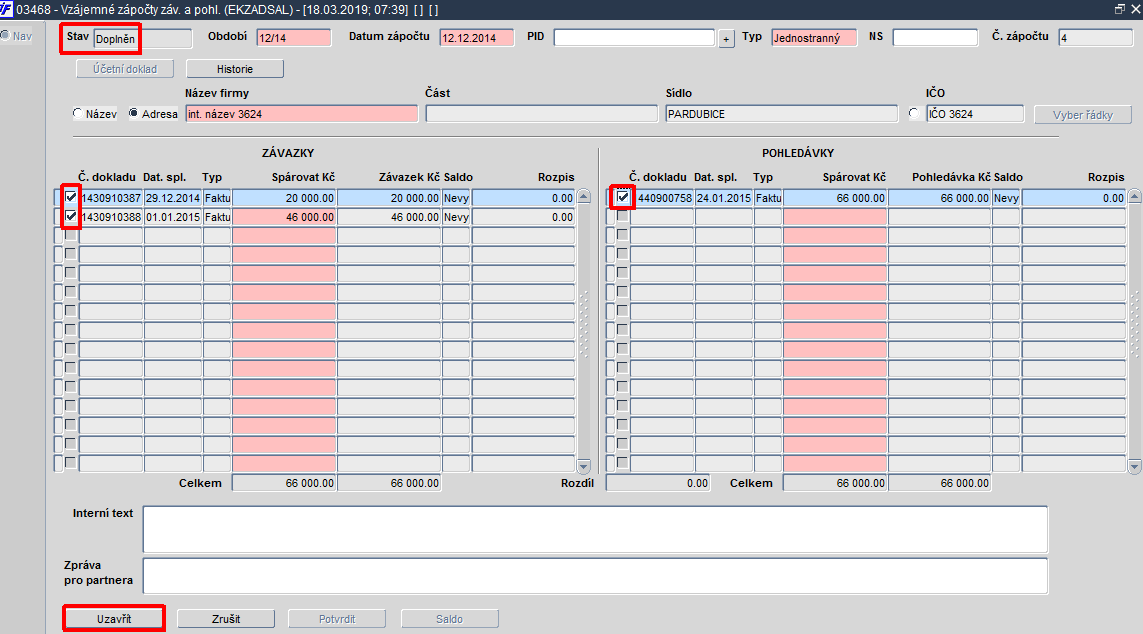Select the Název radio button

77,114
